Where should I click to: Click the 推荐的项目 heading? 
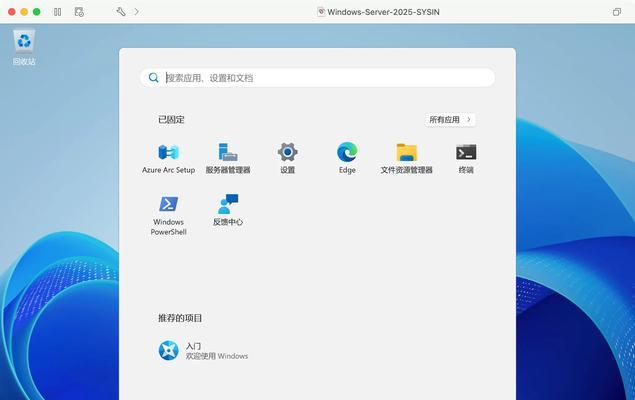pyautogui.click(x=180, y=318)
